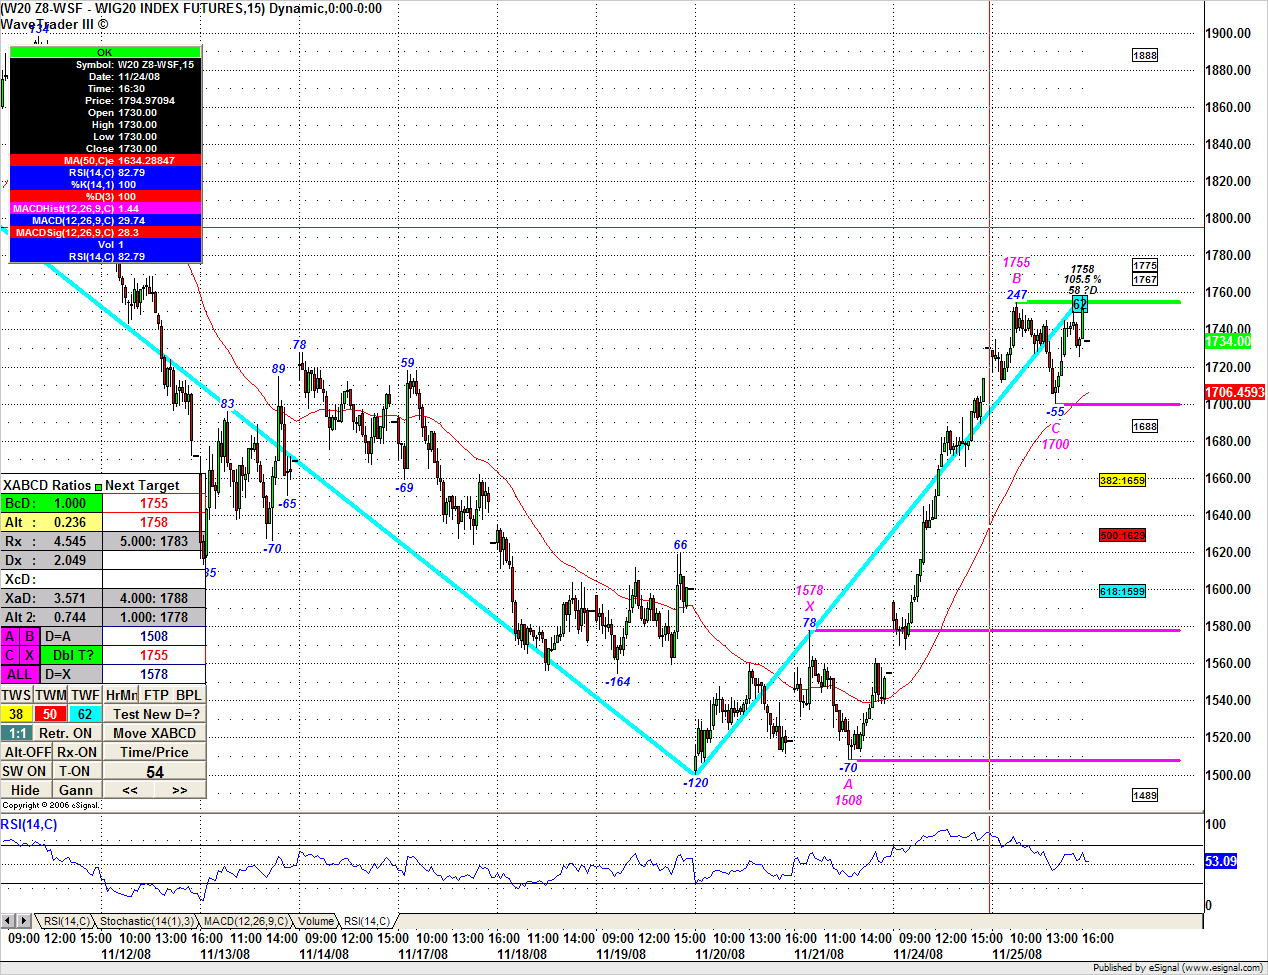Viewport: 1268px width, 975px height.
Task: Select the TWS mode button
Action: [17, 695]
